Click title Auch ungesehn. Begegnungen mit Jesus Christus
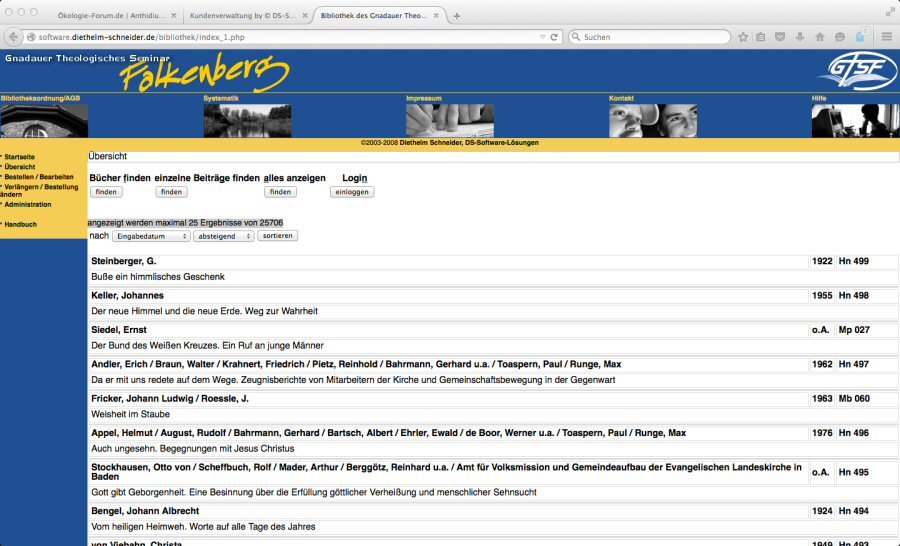The image size is (900, 546). coord(193,449)
